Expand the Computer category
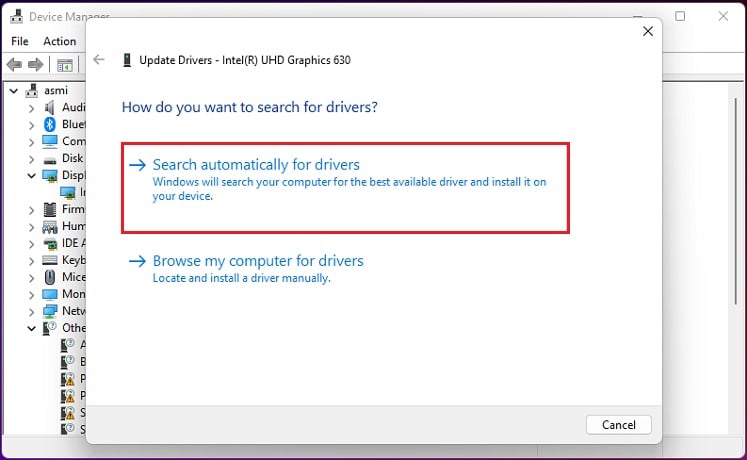 click(x=31, y=142)
